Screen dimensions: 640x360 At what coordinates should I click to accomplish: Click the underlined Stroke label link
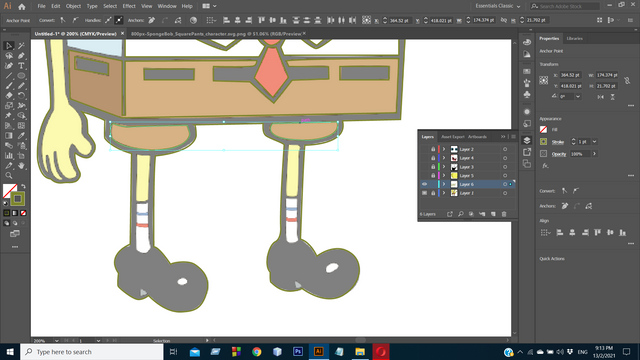pos(558,142)
